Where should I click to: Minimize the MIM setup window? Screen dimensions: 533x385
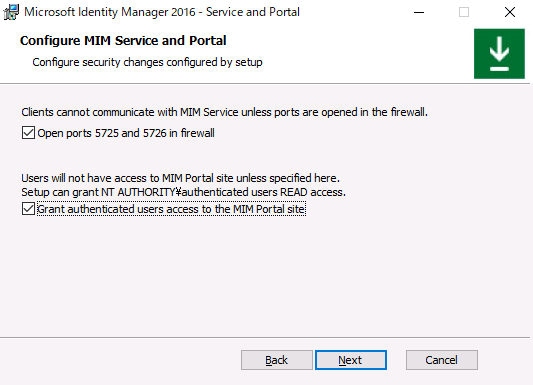click(419, 13)
